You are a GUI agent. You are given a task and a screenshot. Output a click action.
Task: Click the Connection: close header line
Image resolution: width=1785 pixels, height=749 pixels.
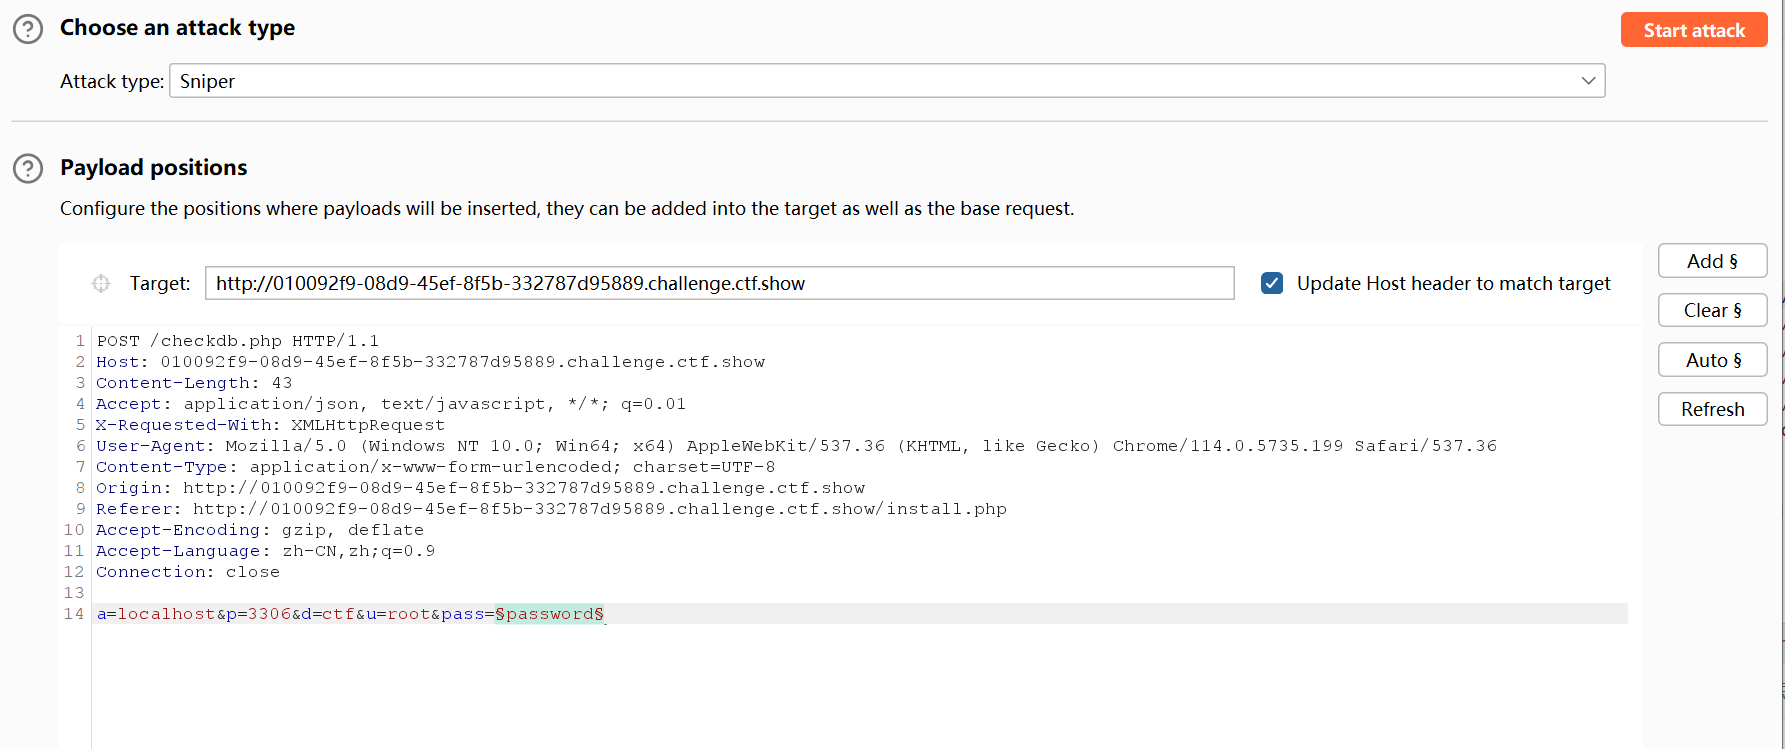tap(188, 572)
